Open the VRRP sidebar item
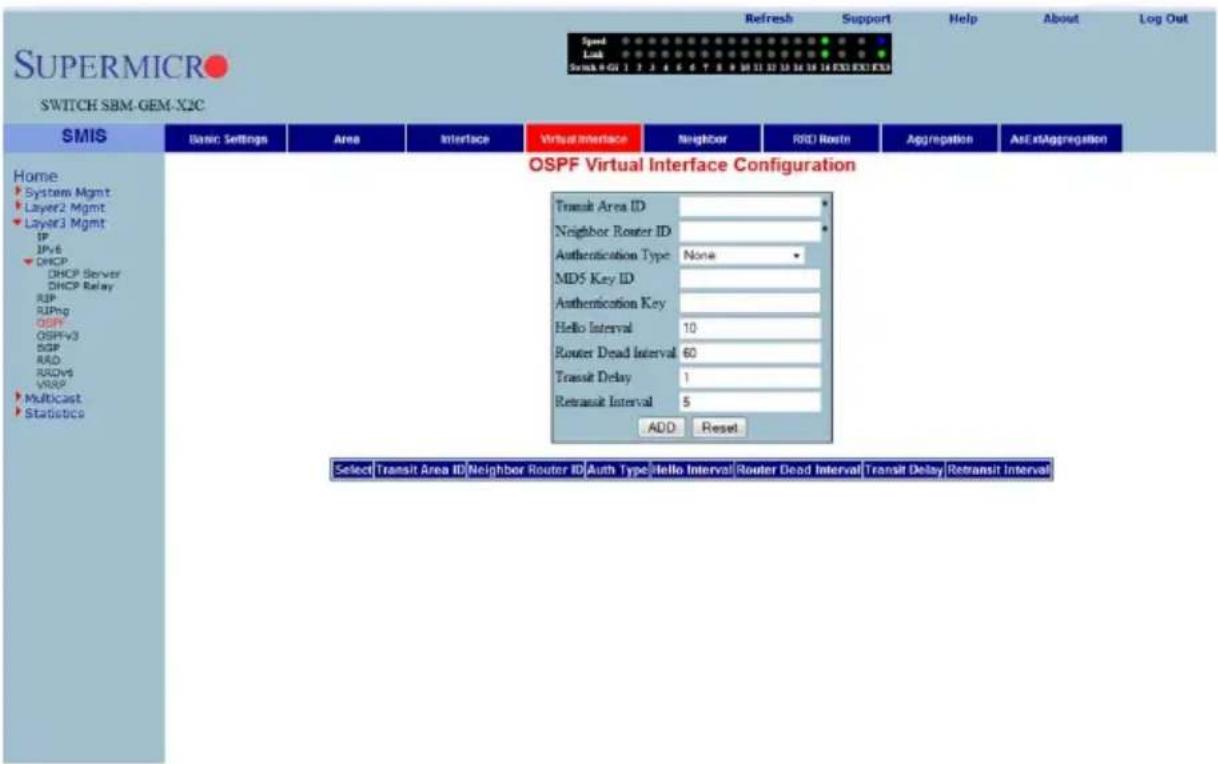Image resolution: width=1218 pixels, height=764 pixels. (x=48, y=383)
